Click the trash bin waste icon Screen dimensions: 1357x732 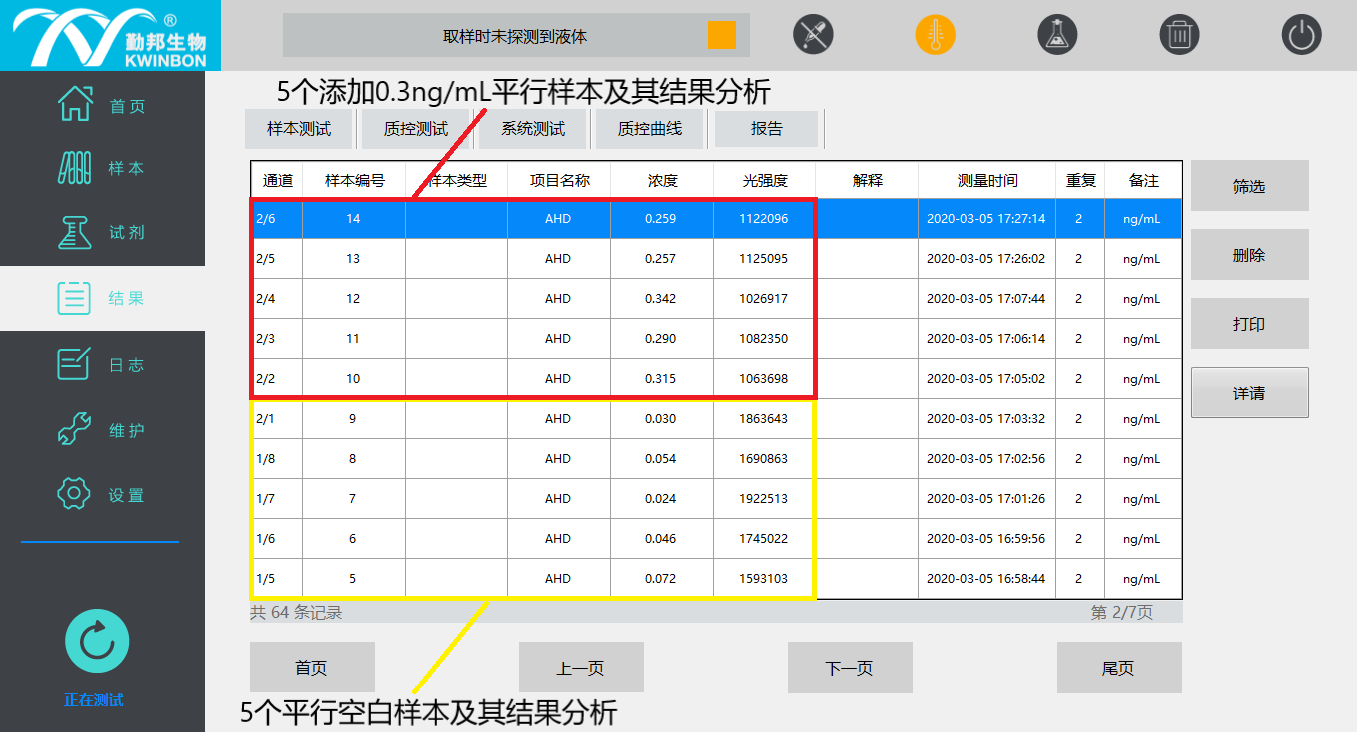pyautogui.click(x=1179, y=36)
